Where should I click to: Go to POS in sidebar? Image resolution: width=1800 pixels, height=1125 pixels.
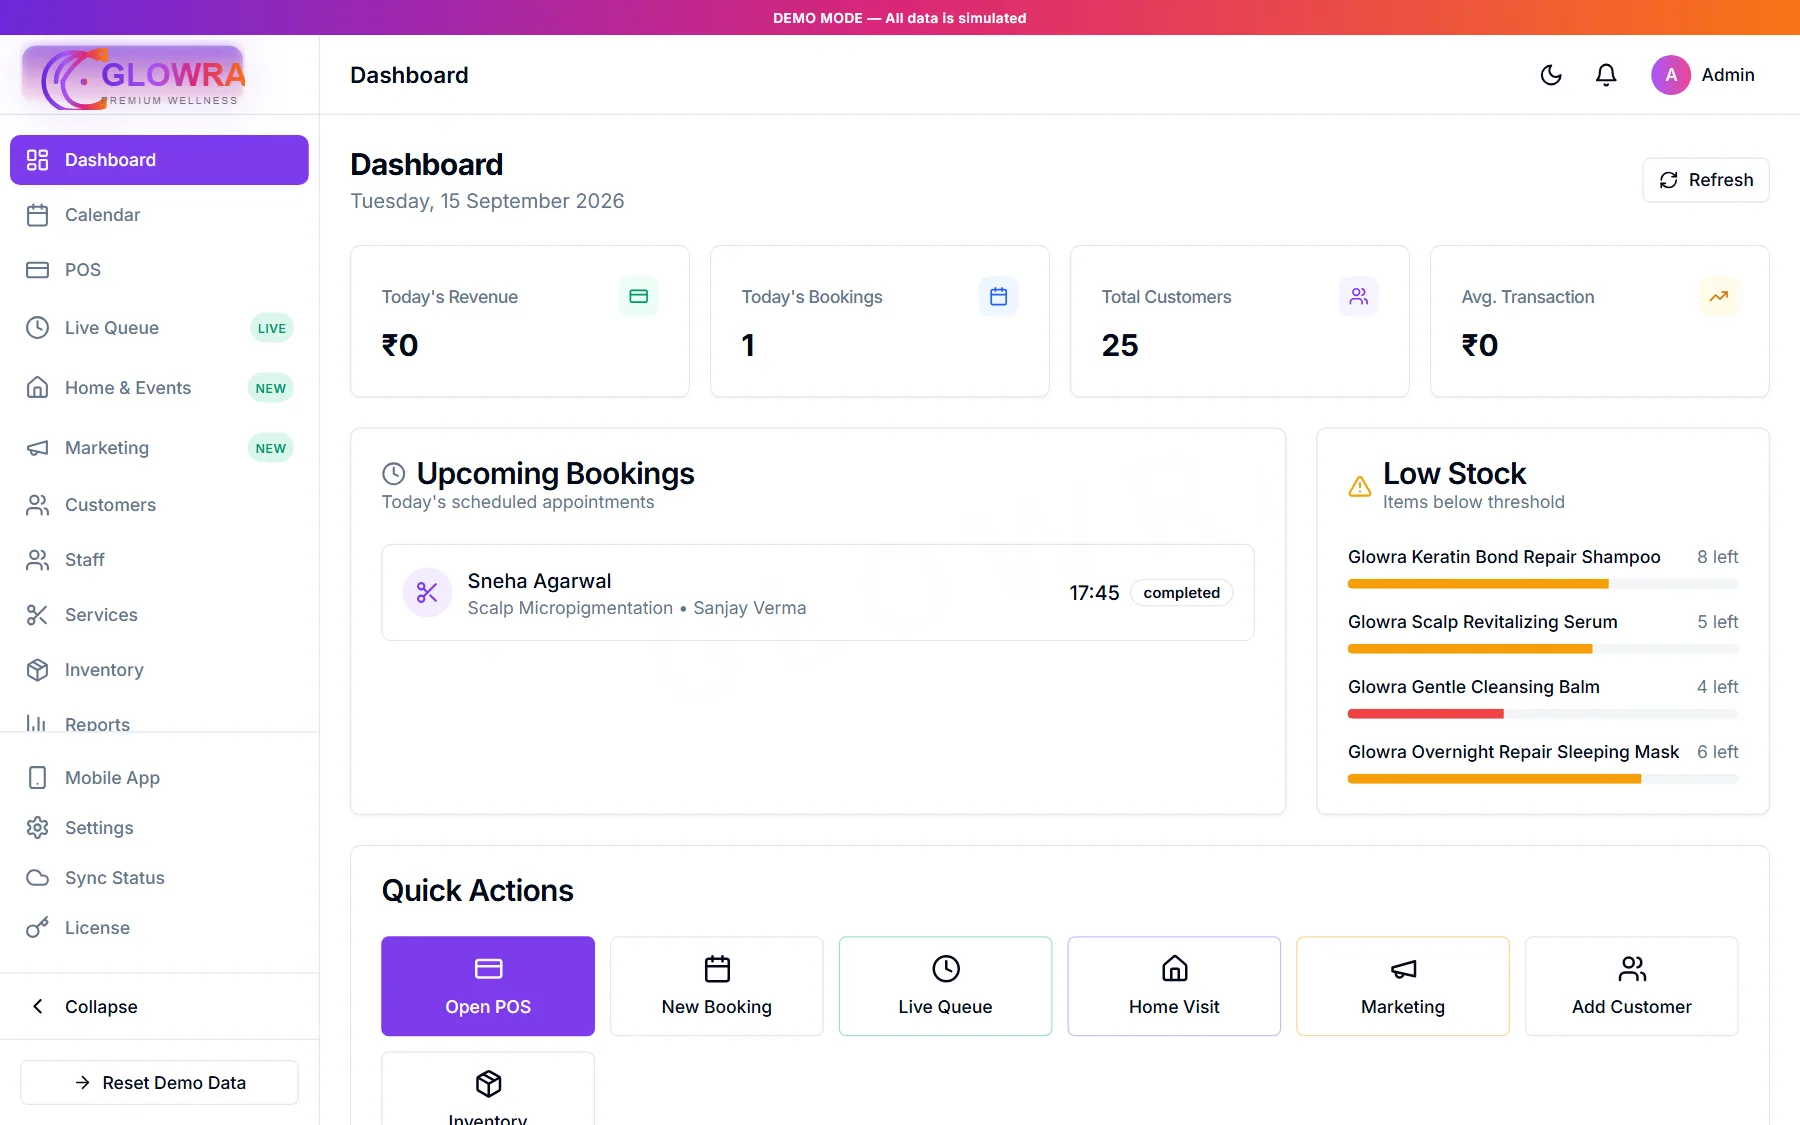point(159,270)
